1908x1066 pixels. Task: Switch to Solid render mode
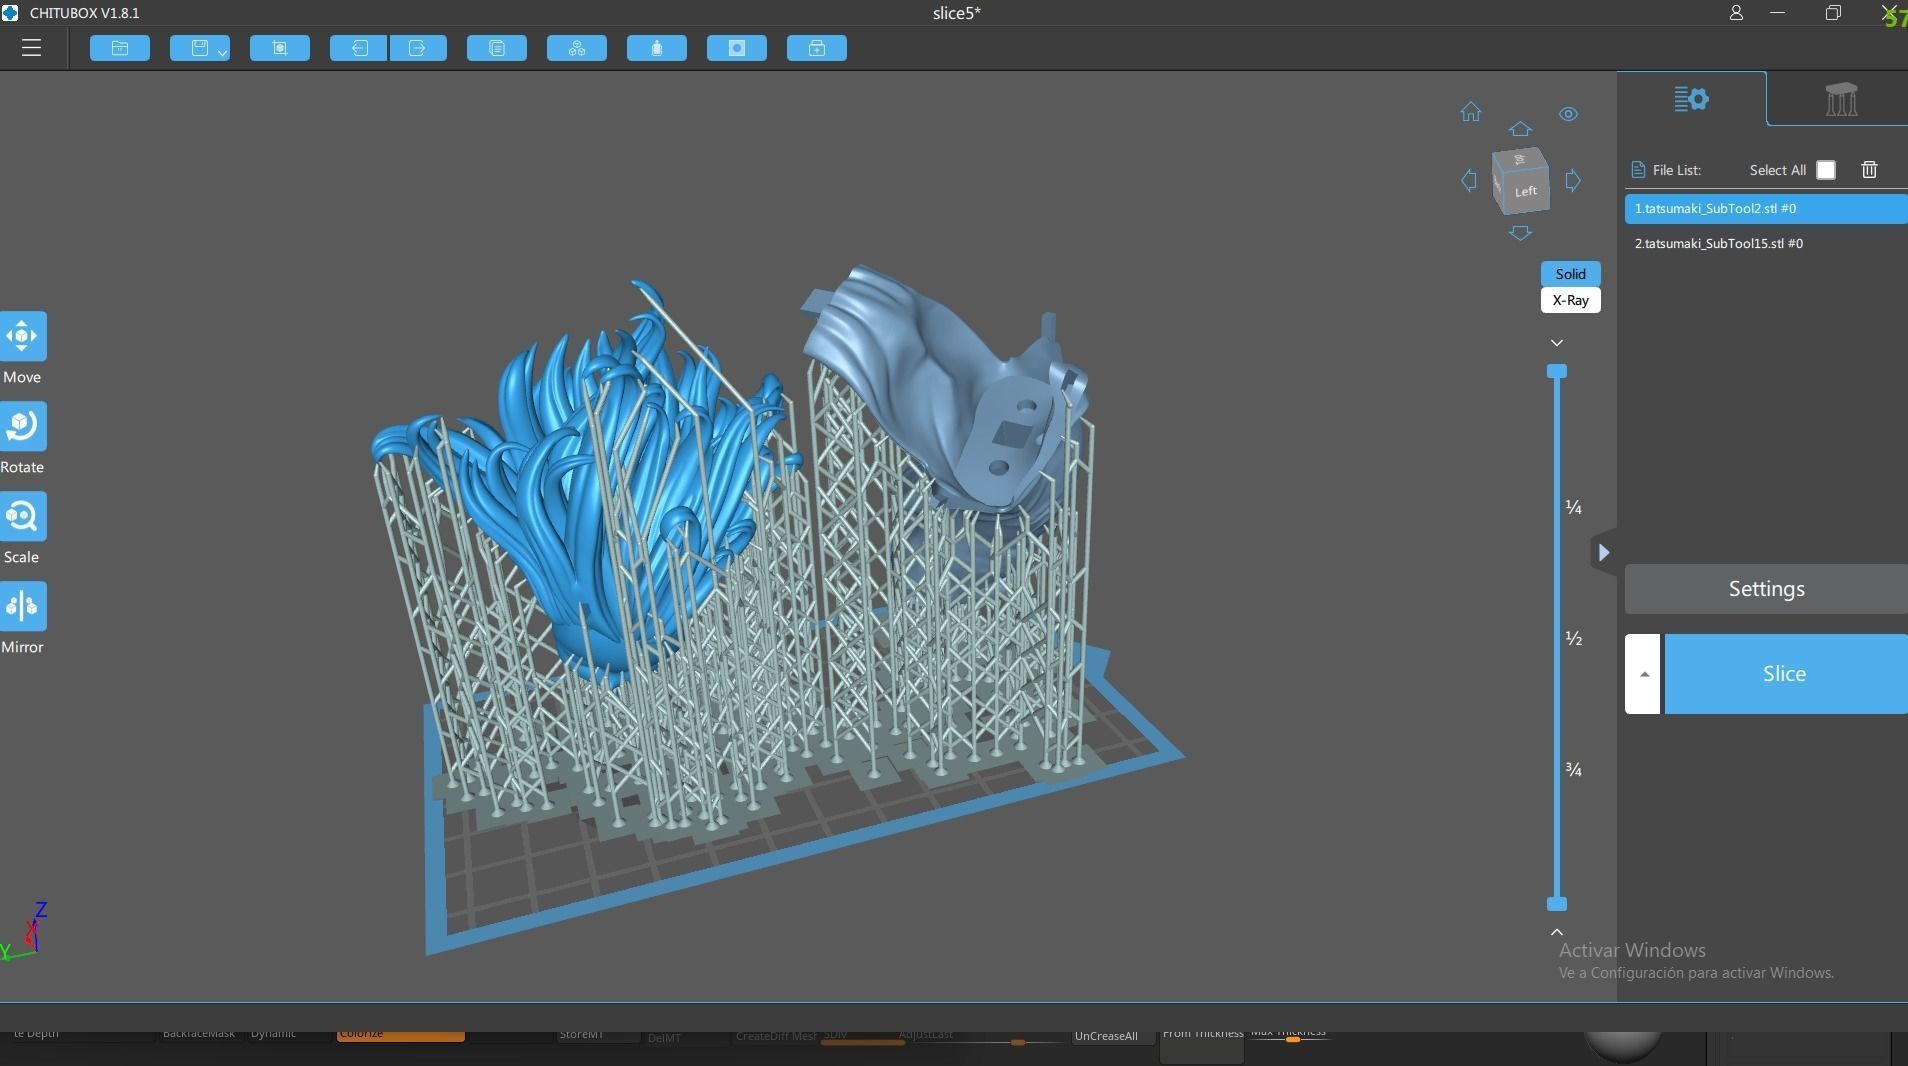click(x=1570, y=274)
